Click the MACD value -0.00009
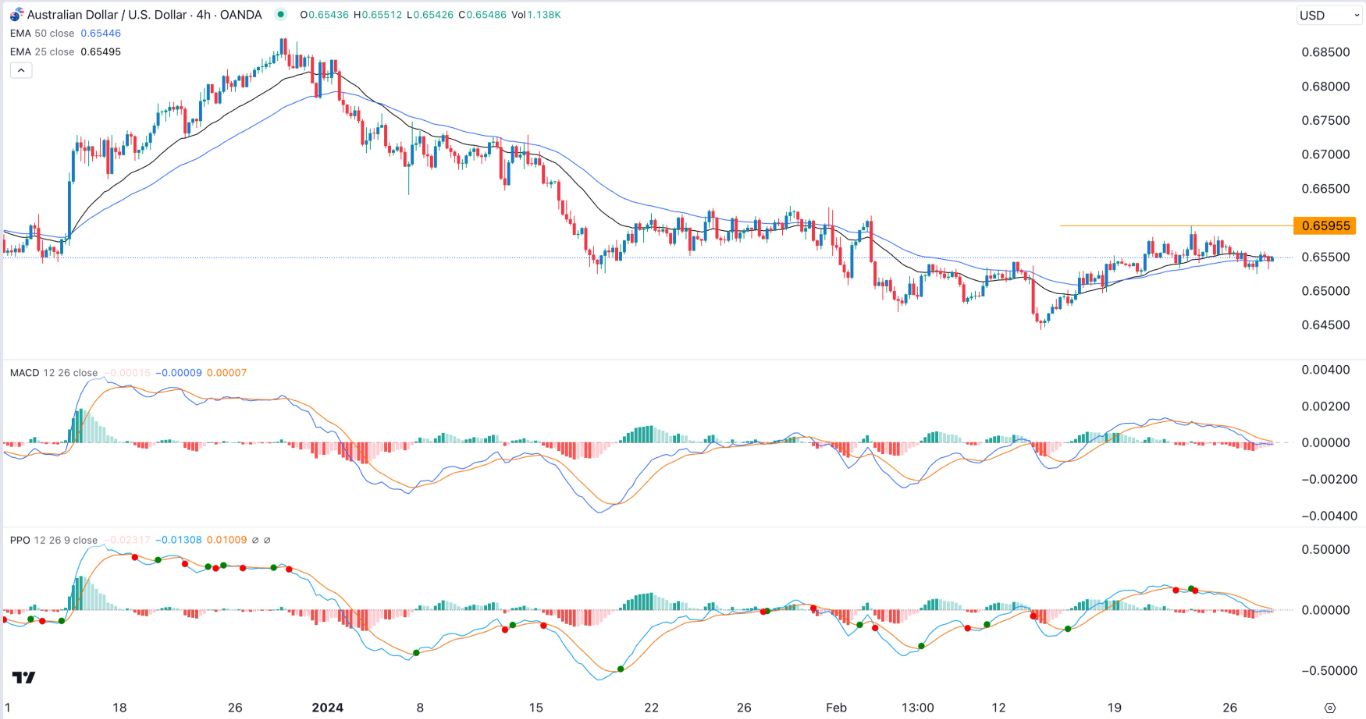This screenshot has height=719, width=1366. click(181, 373)
